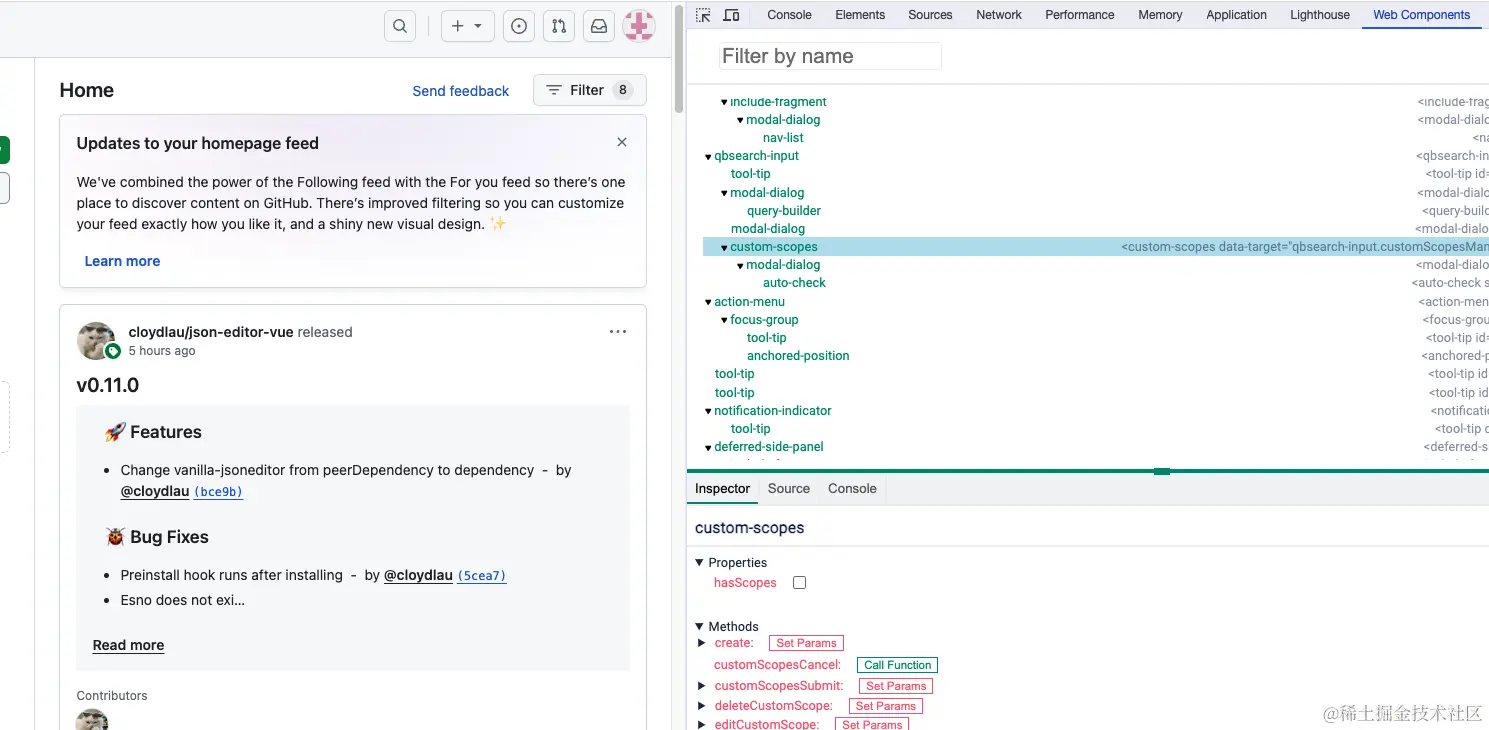Expand the create method arrow
Viewport: 1489px width, 730px height.
coord(702,643)
